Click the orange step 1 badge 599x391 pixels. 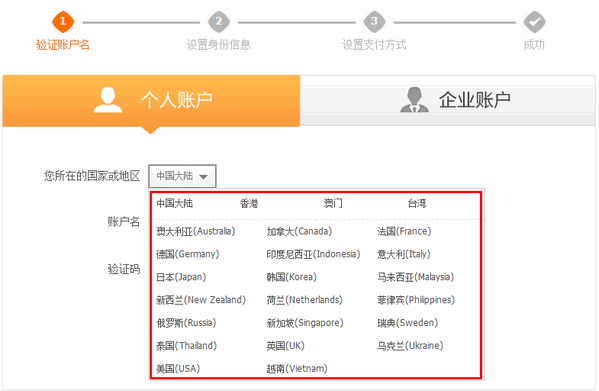(x=63, y=21)
